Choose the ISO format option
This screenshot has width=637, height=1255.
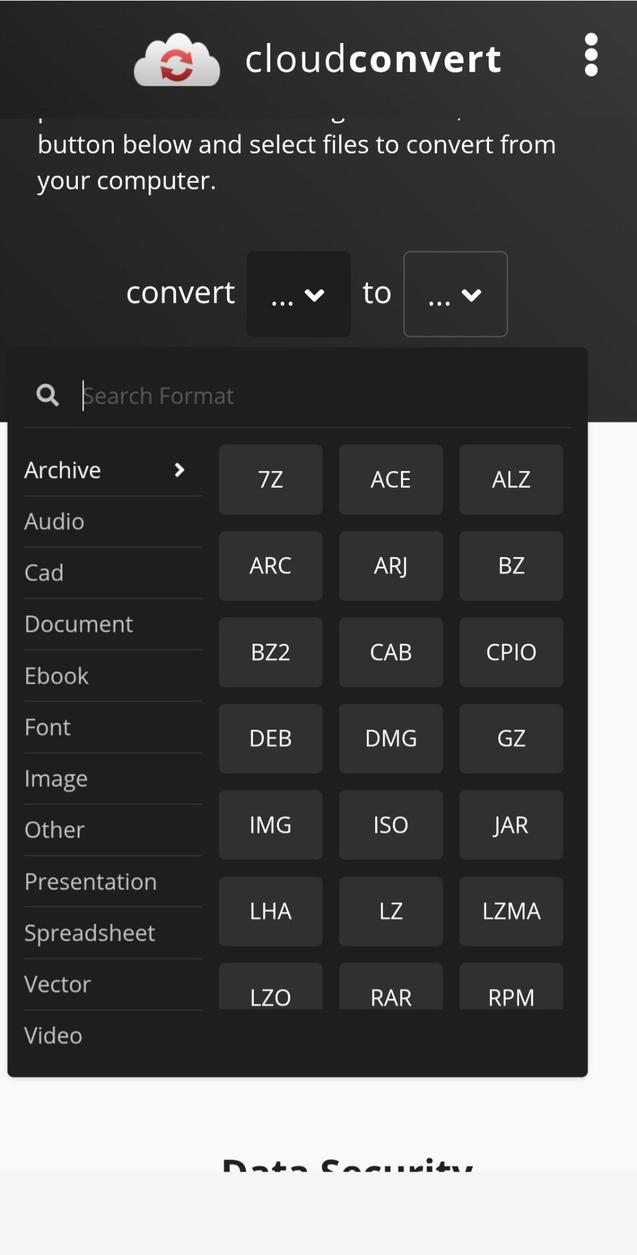[390, 824]
